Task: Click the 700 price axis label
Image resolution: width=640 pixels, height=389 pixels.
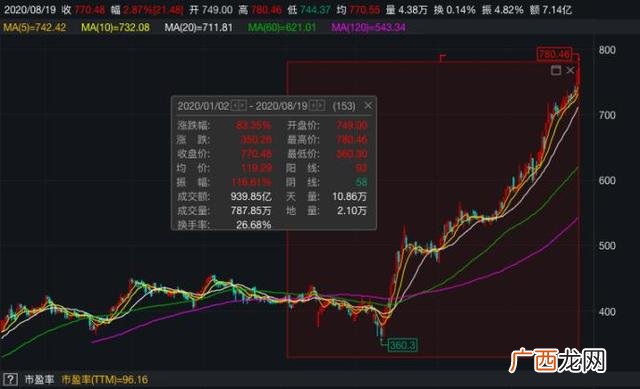Action: (x=607, y=115)
